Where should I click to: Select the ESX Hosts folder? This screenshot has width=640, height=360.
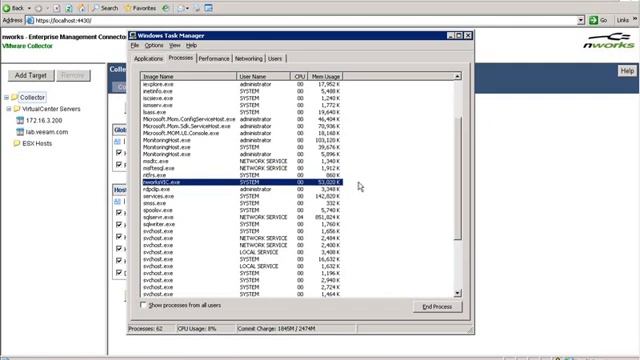coord(37,143)
